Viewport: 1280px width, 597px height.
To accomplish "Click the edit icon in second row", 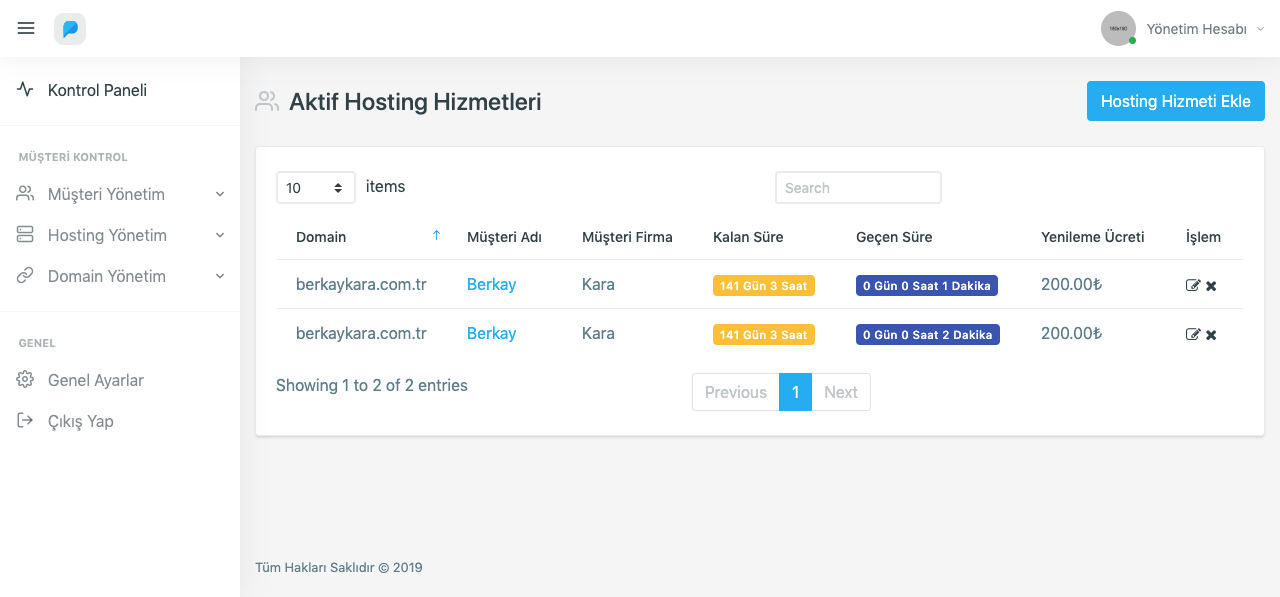I will pyautogui.click(x=1192, y=335).
